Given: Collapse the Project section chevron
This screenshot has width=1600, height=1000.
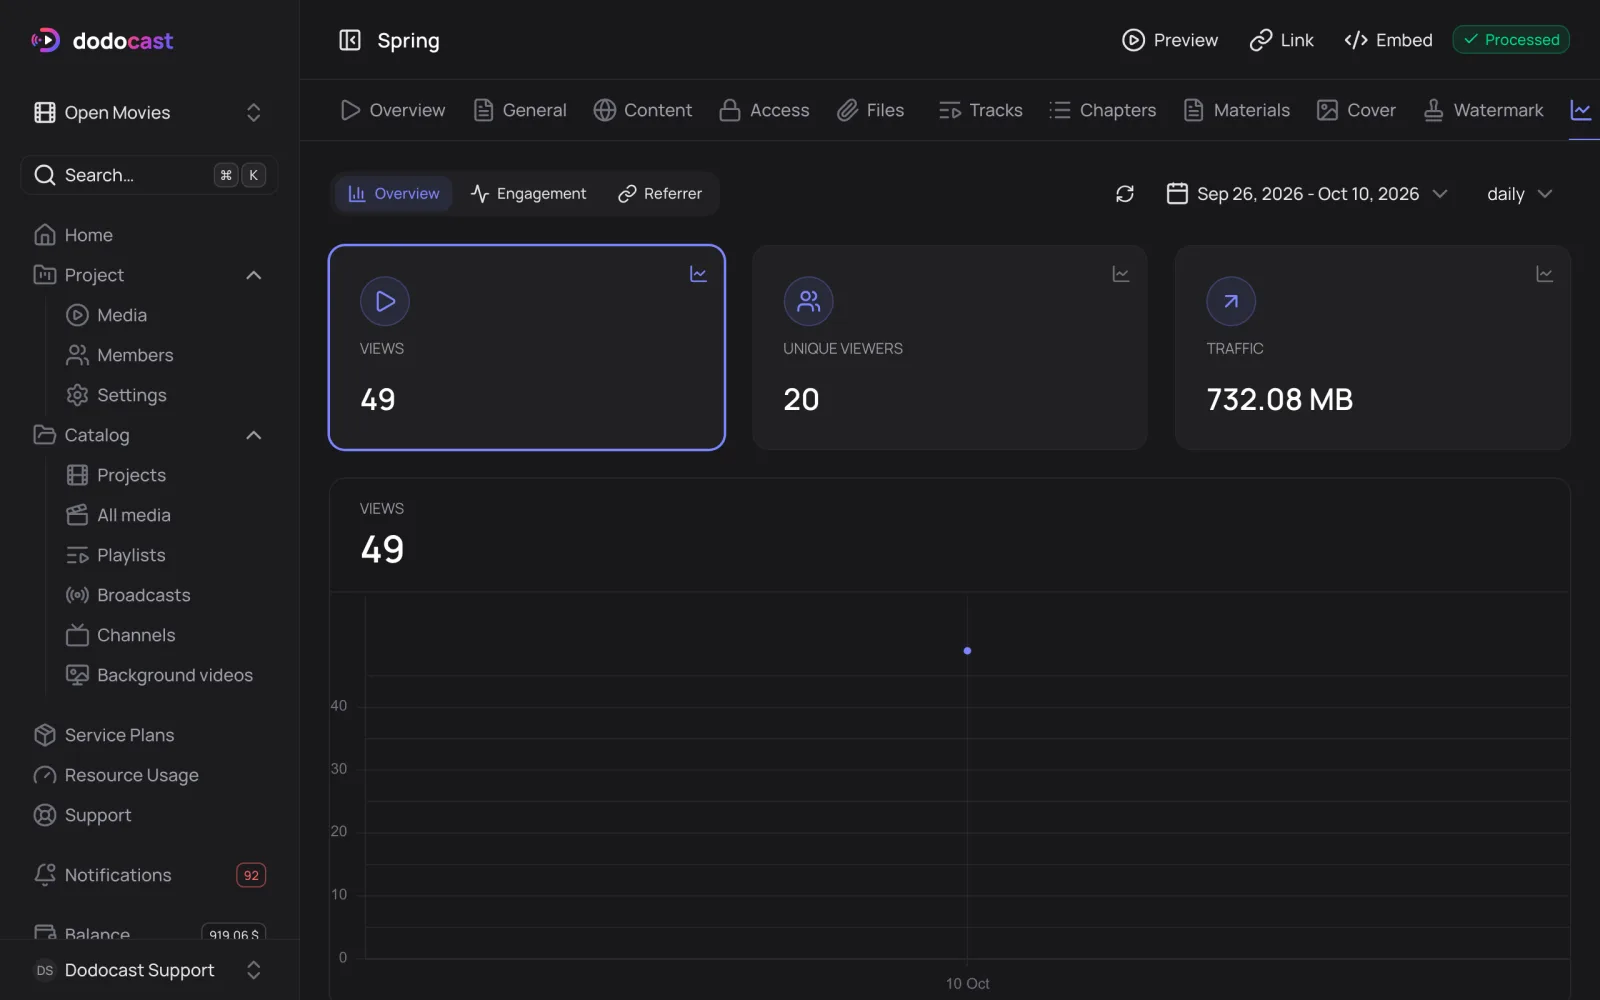Looking at the screenshot, I should coord(254,275).
